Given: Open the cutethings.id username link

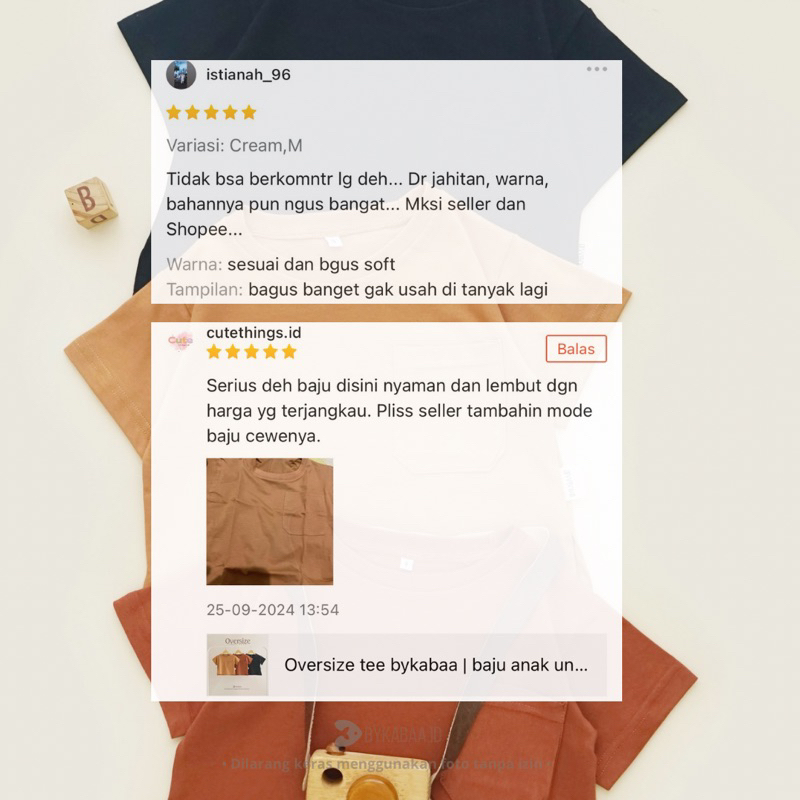Looking at the screenshot, I should pos(254,333).
